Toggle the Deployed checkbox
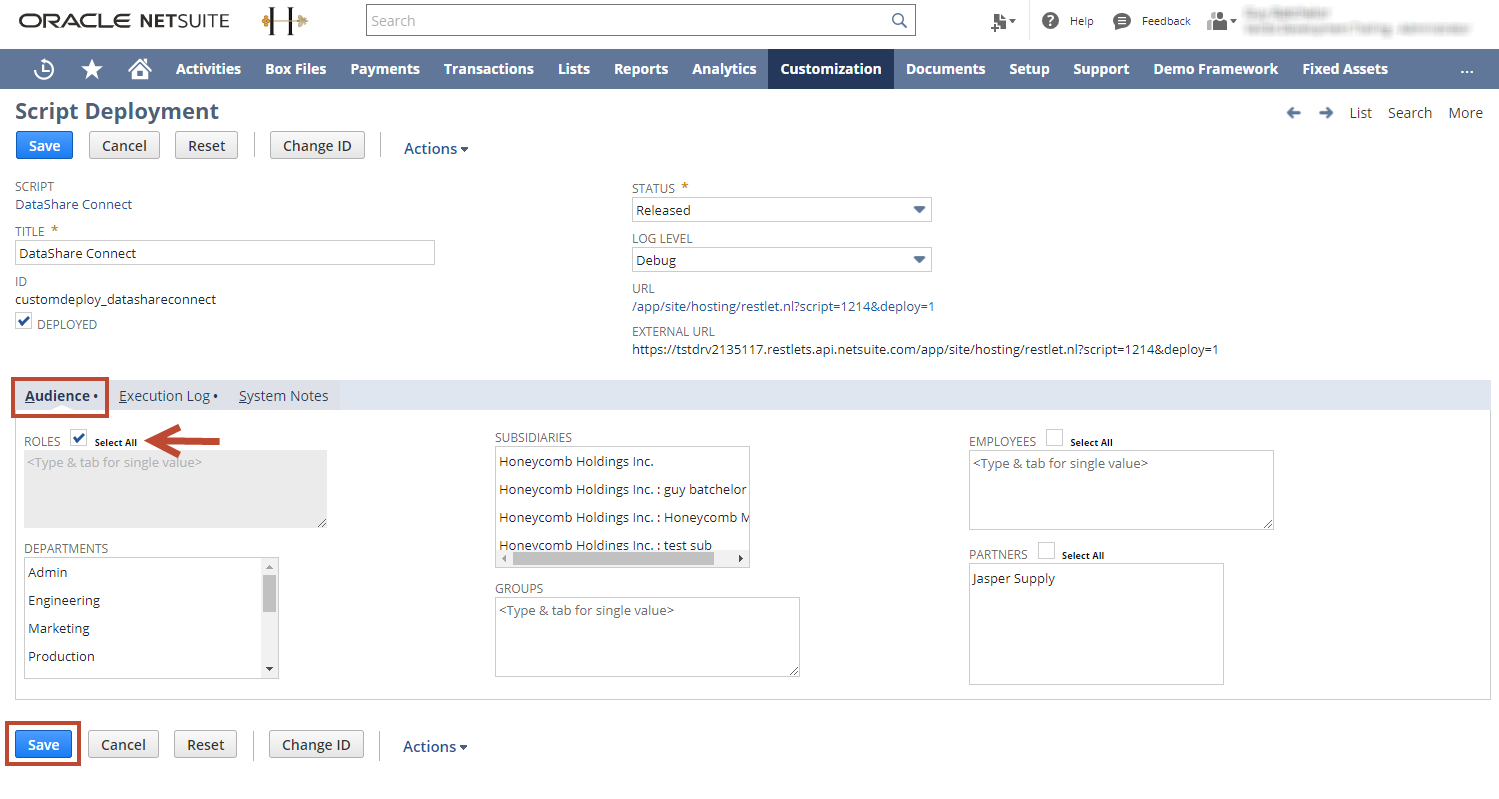 click(x=24, y=322)
